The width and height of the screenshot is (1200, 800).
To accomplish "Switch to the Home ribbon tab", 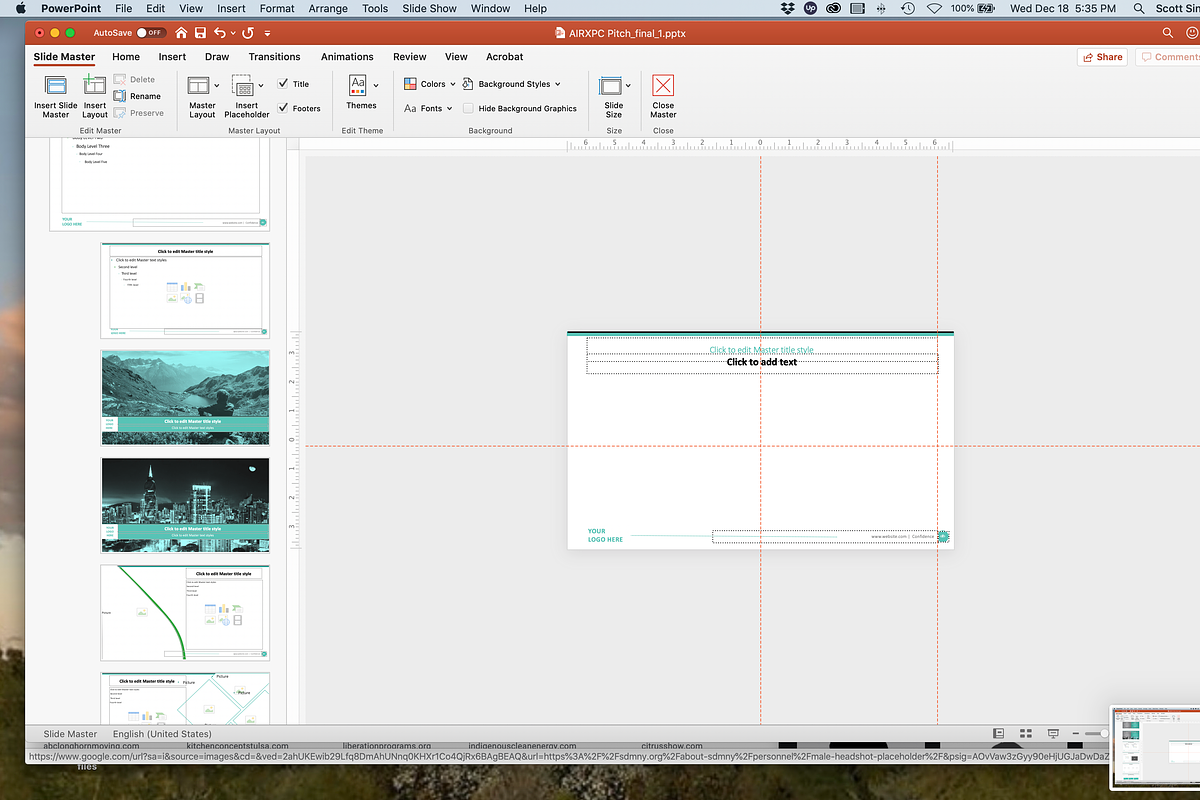I will click(126, 57).
